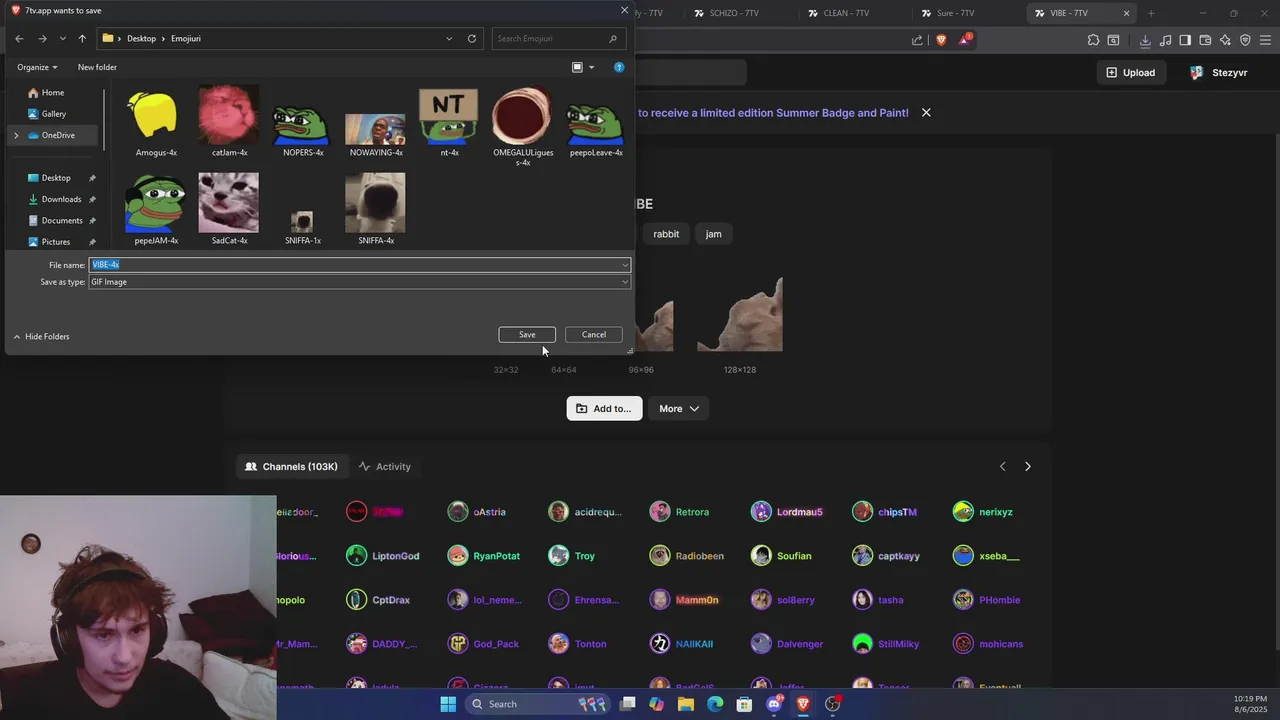Open the dialog help icon
This screenshot has width=1280, height=720.
(x=619, y=67)
